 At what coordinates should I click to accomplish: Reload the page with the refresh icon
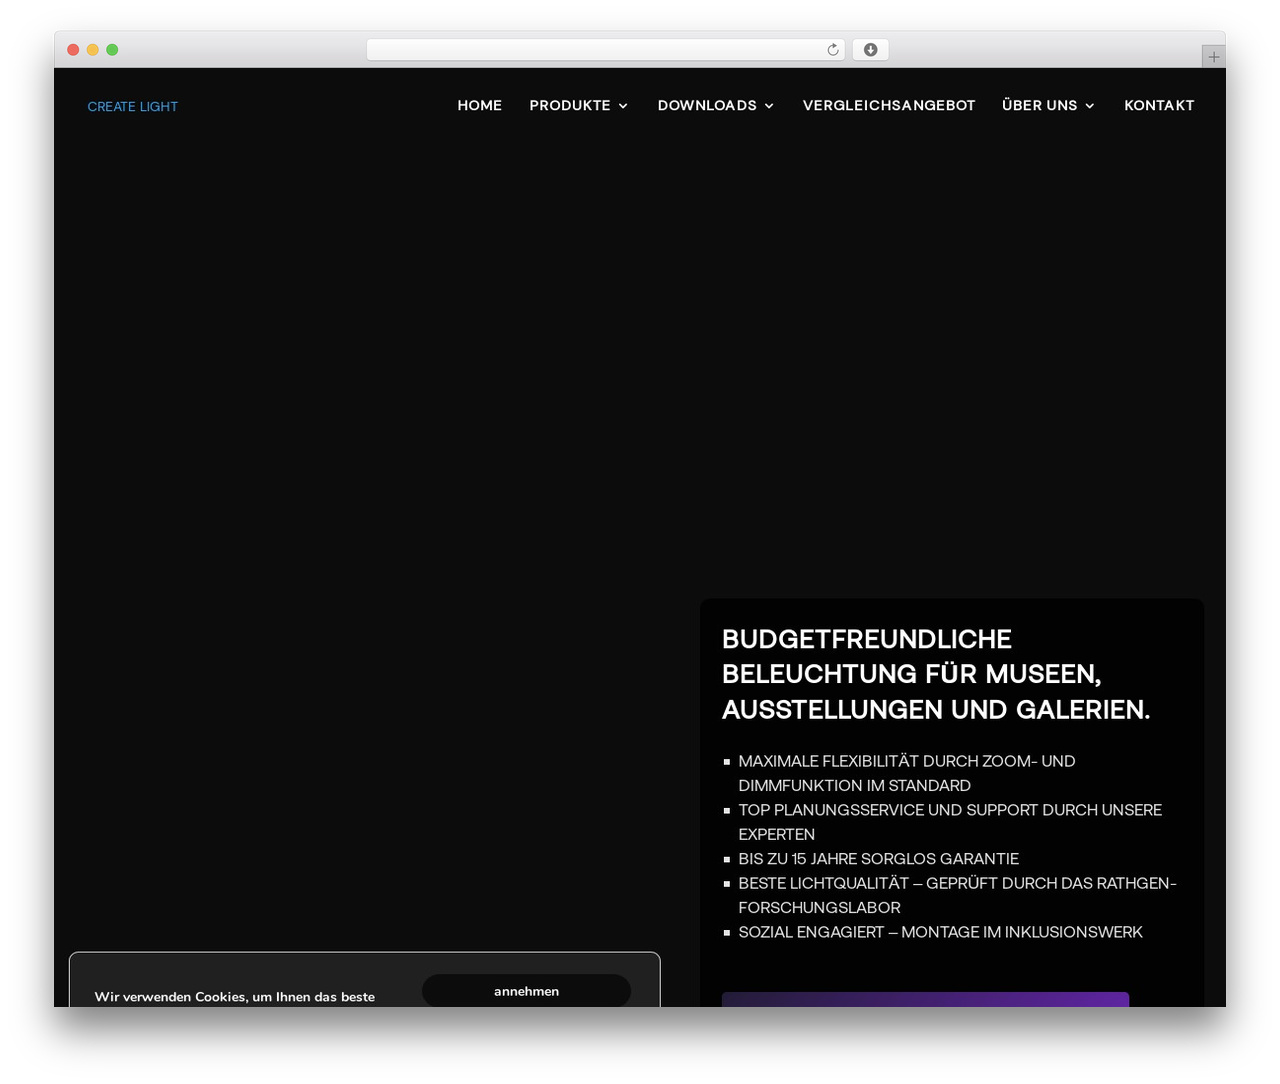click(833, 50)
